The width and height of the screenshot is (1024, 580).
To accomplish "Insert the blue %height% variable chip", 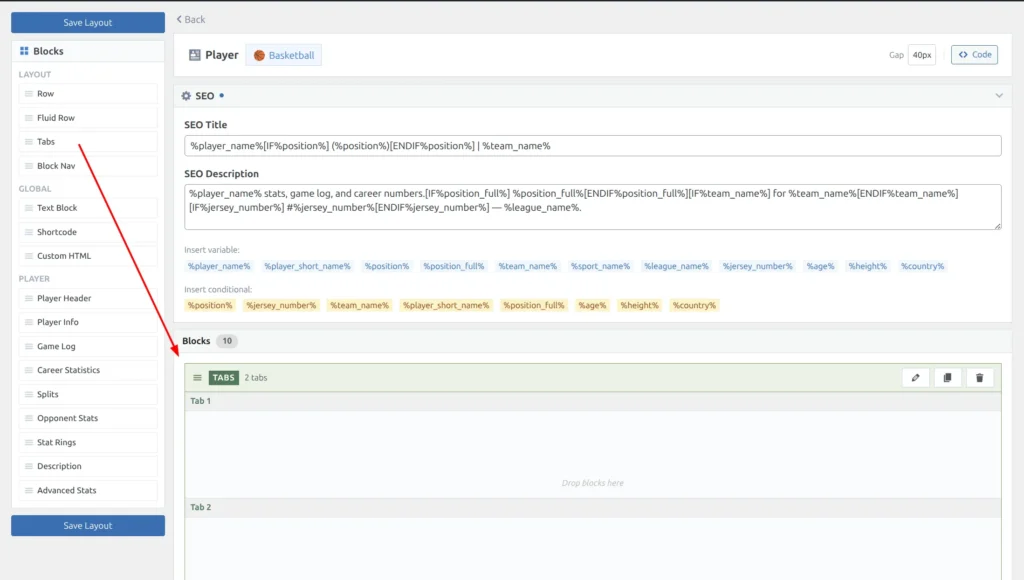I will pyautogui.click(x=867, y=266).
